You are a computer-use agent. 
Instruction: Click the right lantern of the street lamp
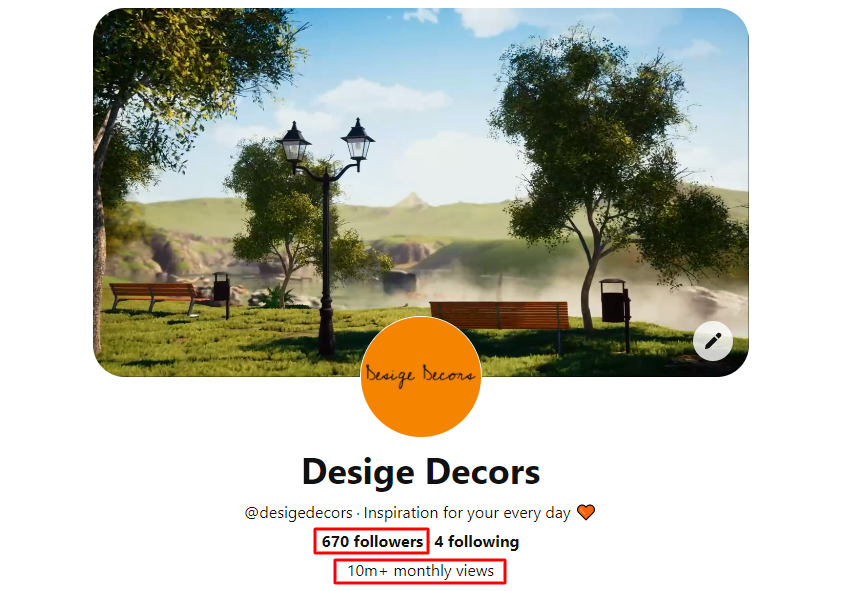click(358, 140)
